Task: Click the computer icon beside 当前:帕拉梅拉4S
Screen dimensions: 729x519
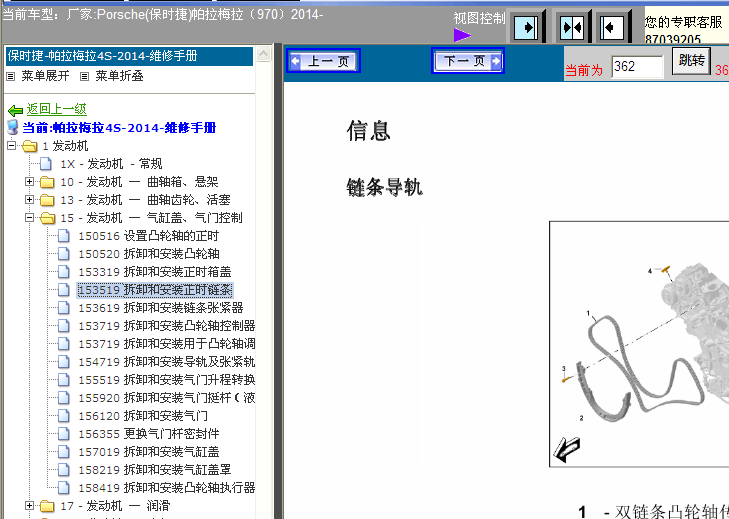Action: [x=13, y=127]
